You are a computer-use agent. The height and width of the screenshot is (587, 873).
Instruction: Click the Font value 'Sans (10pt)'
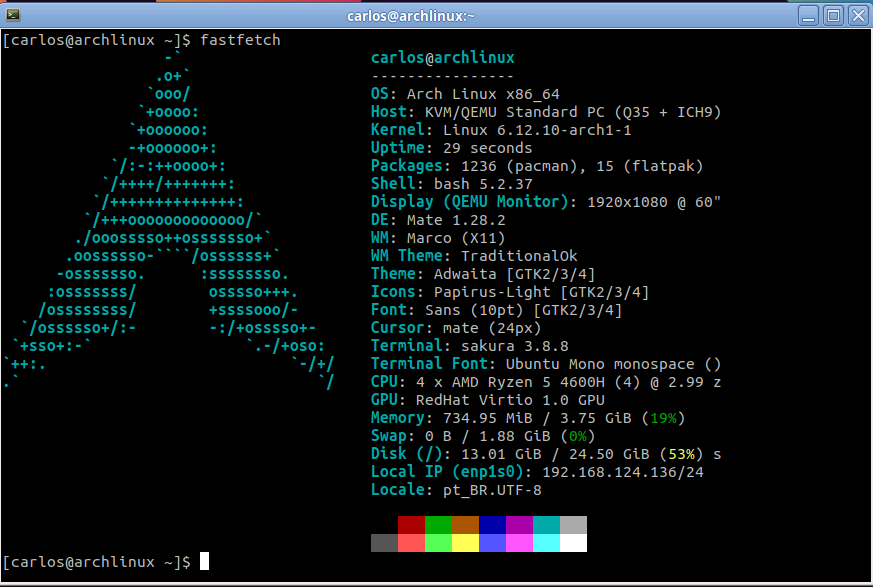[x=474, y=310]
